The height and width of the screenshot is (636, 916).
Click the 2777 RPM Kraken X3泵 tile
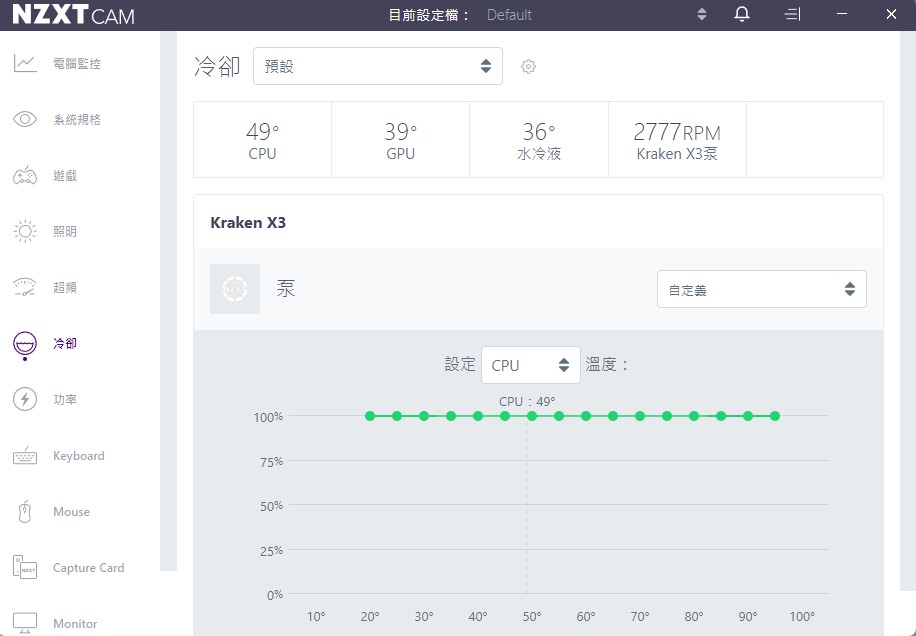pyautogui.click(x=677, y=140)
